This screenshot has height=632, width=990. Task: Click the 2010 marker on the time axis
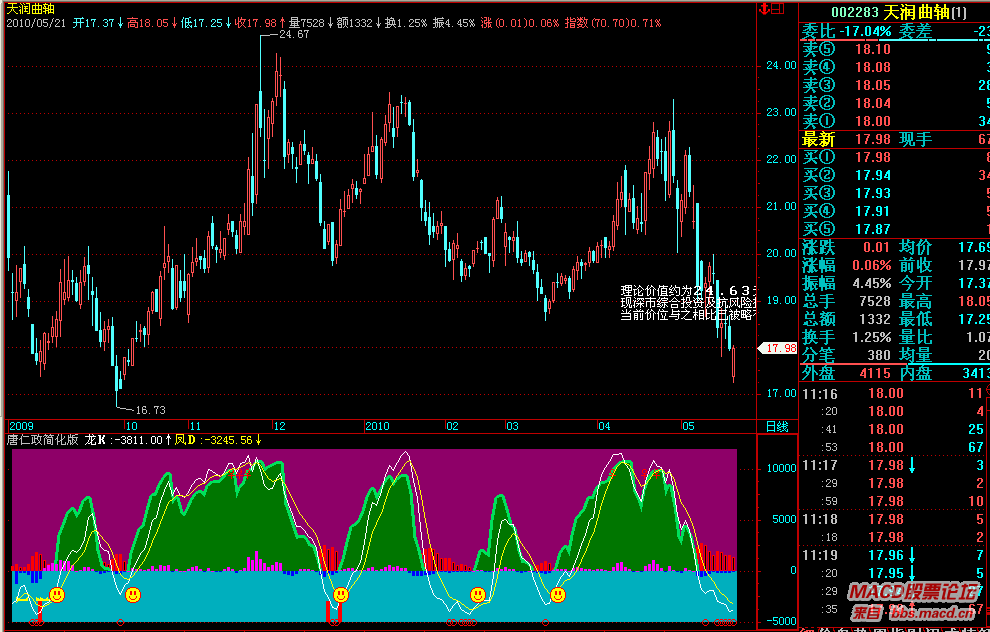click(377, 426)
